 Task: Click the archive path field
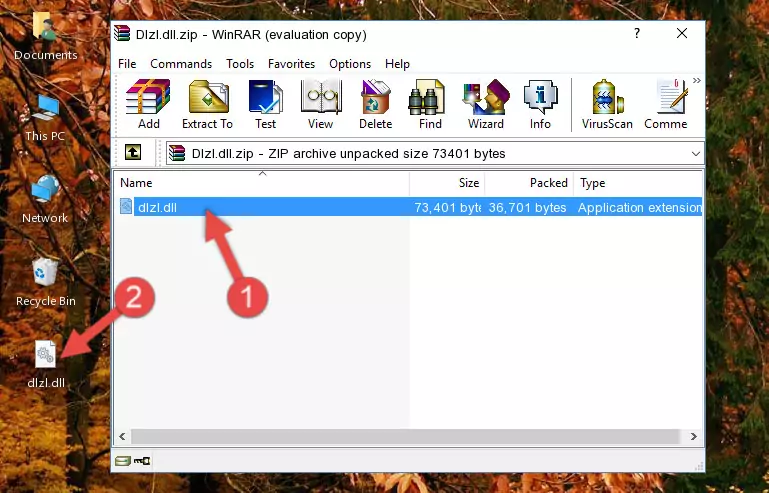[435, 154]
